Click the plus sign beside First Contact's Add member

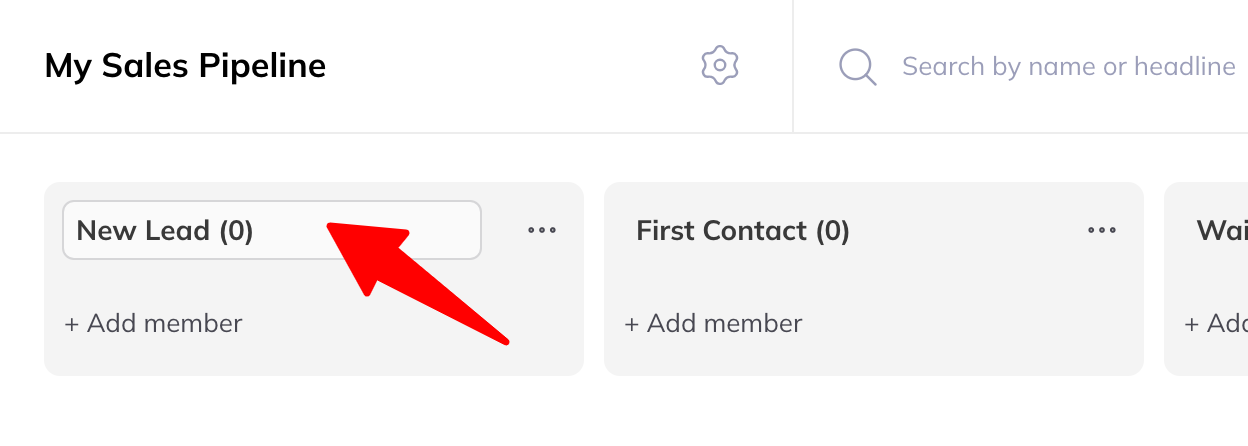pyautogui.click(x=632, y=325)
